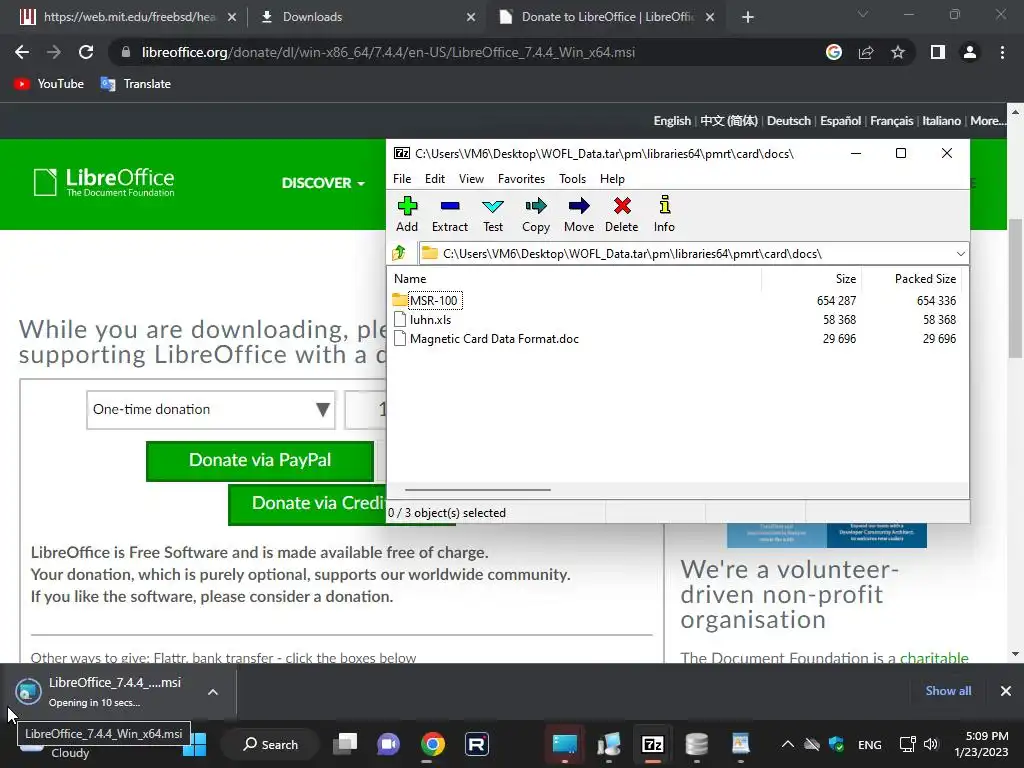Viewport: 1024px width, 768px height.
Task: Go up one folder level in 7-Zip
Action: point(399,253)
